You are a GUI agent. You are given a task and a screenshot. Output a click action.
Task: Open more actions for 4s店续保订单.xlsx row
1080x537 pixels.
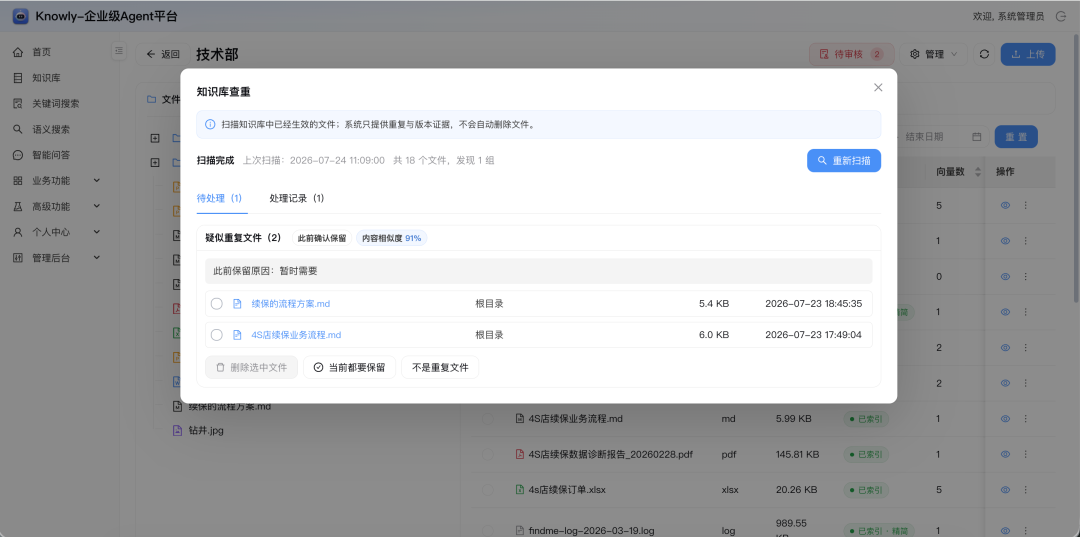1026,489
